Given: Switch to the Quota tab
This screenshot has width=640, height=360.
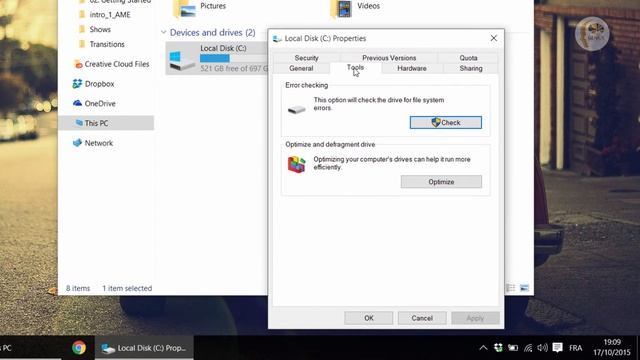Looking at the screenshot, I should click(468, 58).
